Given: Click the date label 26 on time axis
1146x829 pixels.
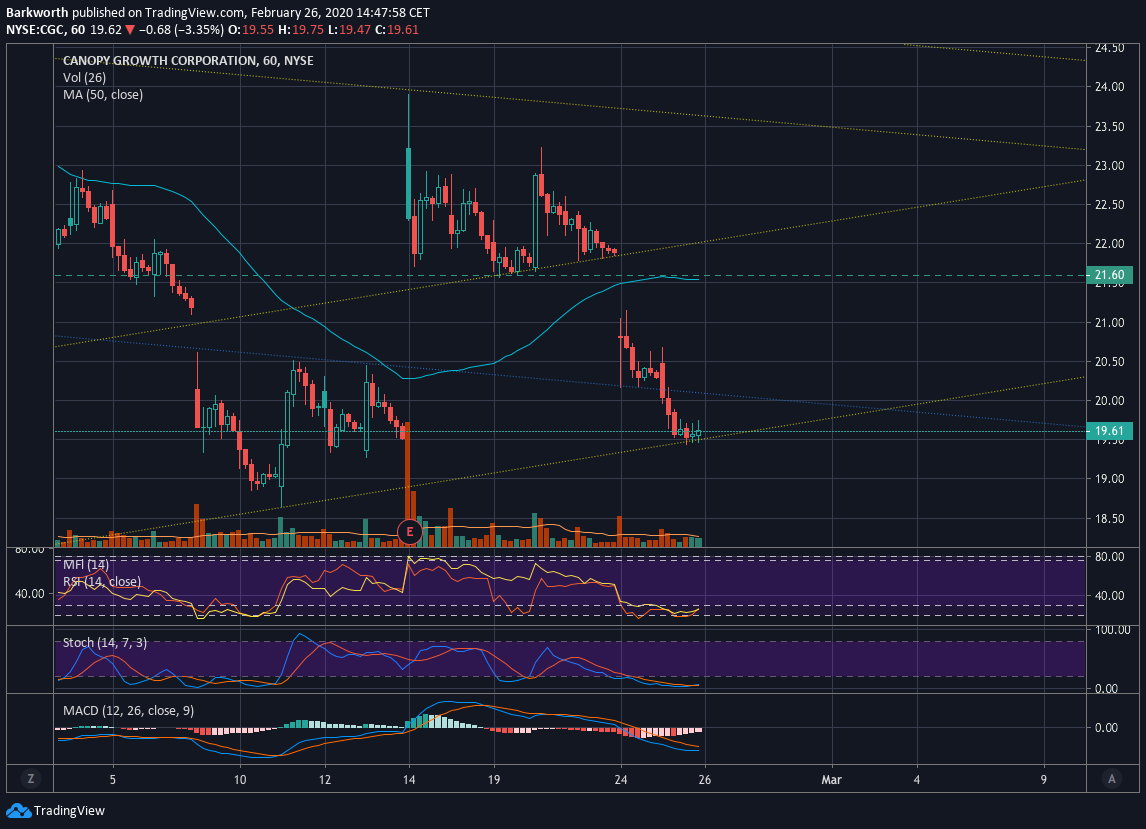Looking at the screenshot, I should pyautogui.click(x=705, y=779).
